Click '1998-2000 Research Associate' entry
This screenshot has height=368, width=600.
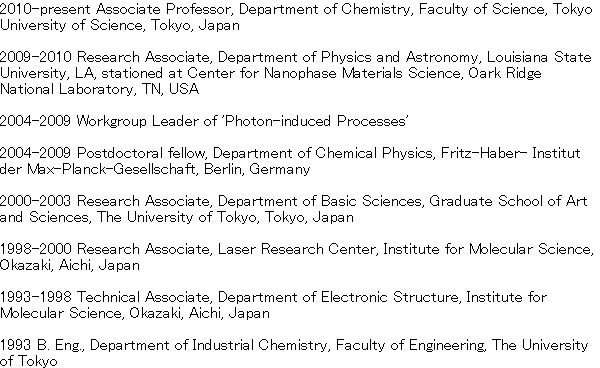(x=105, y=249)
